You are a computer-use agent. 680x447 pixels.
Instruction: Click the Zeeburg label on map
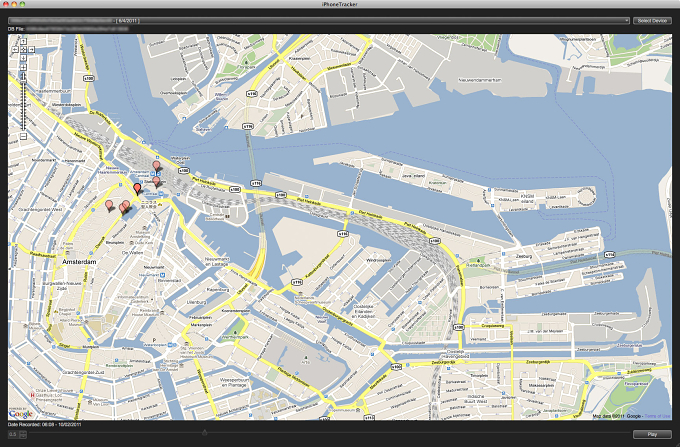click(x=524, y=256)
